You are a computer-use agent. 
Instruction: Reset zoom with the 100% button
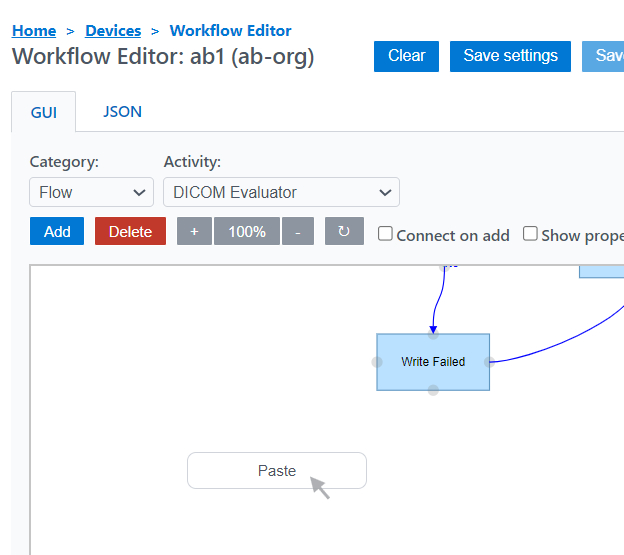point(246,231)
